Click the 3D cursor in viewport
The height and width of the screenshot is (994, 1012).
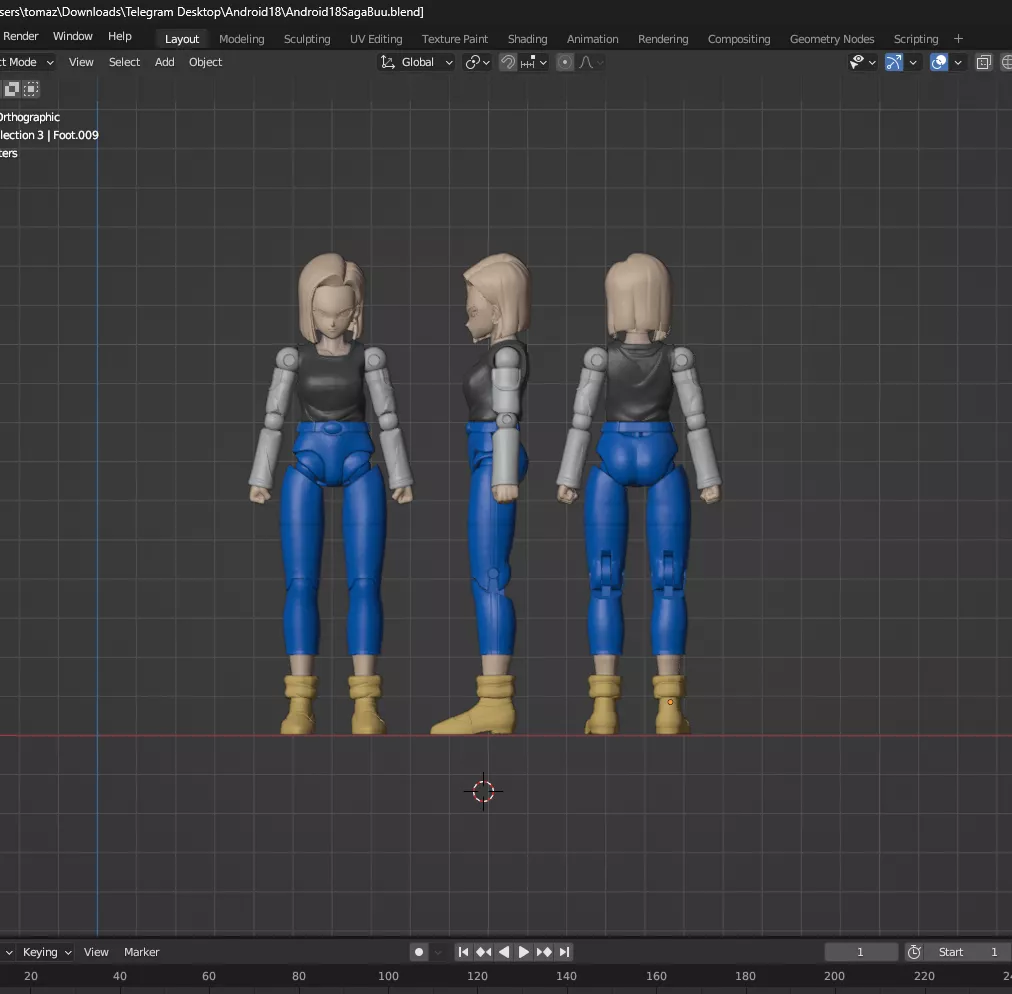[483, 791]
